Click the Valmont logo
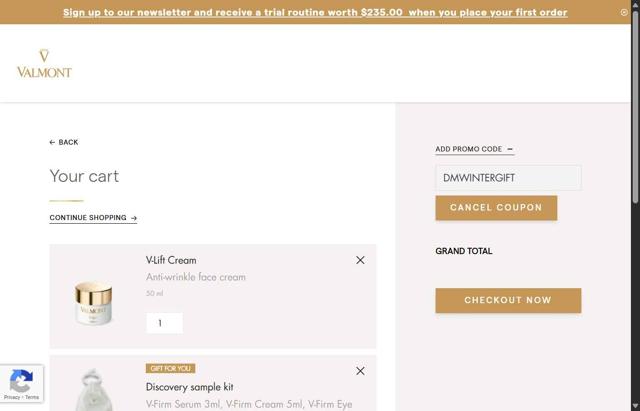The height and width of the screenshot is (411, 640). point(44,63)
